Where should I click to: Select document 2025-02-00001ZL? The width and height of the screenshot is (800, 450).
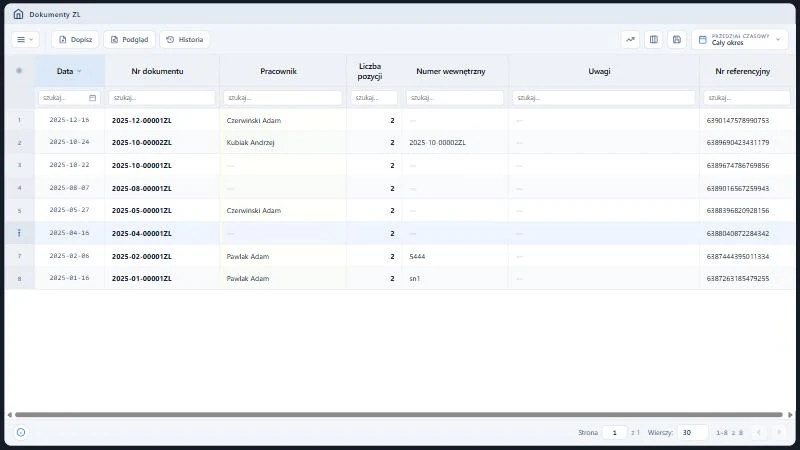[x=142, y=256]
